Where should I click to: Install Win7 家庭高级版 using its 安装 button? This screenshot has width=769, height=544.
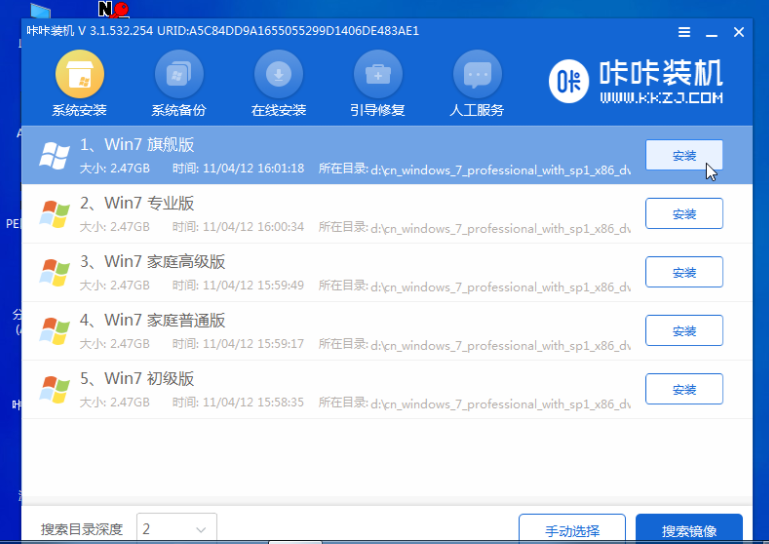[684, 272]
